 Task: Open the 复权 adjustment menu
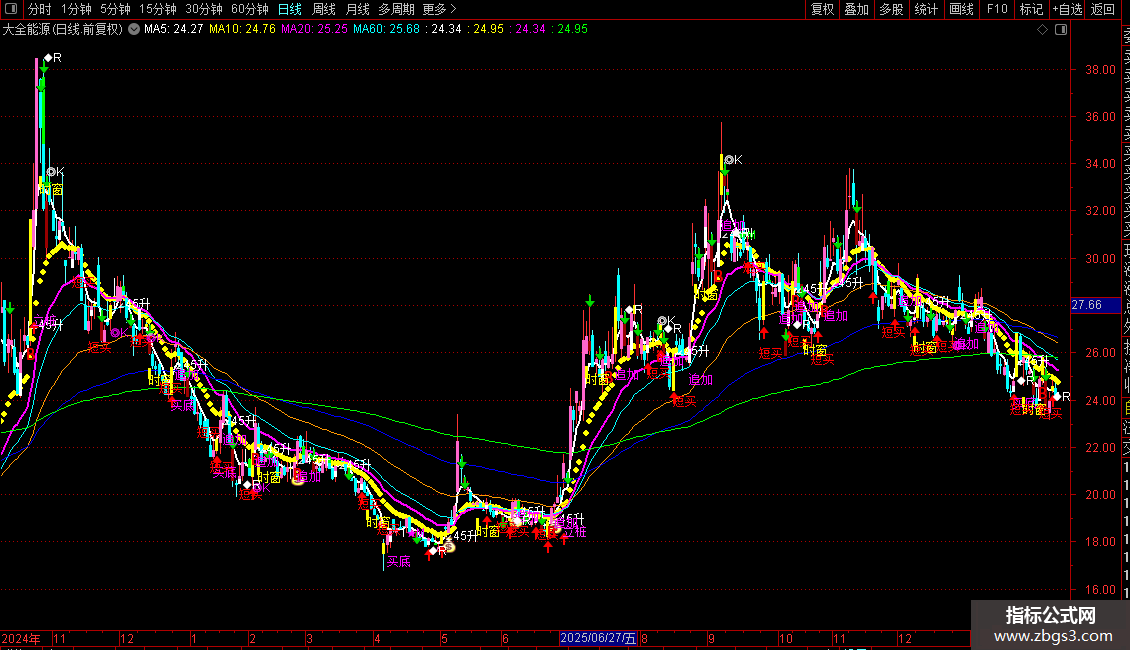[x=822, y=9]
